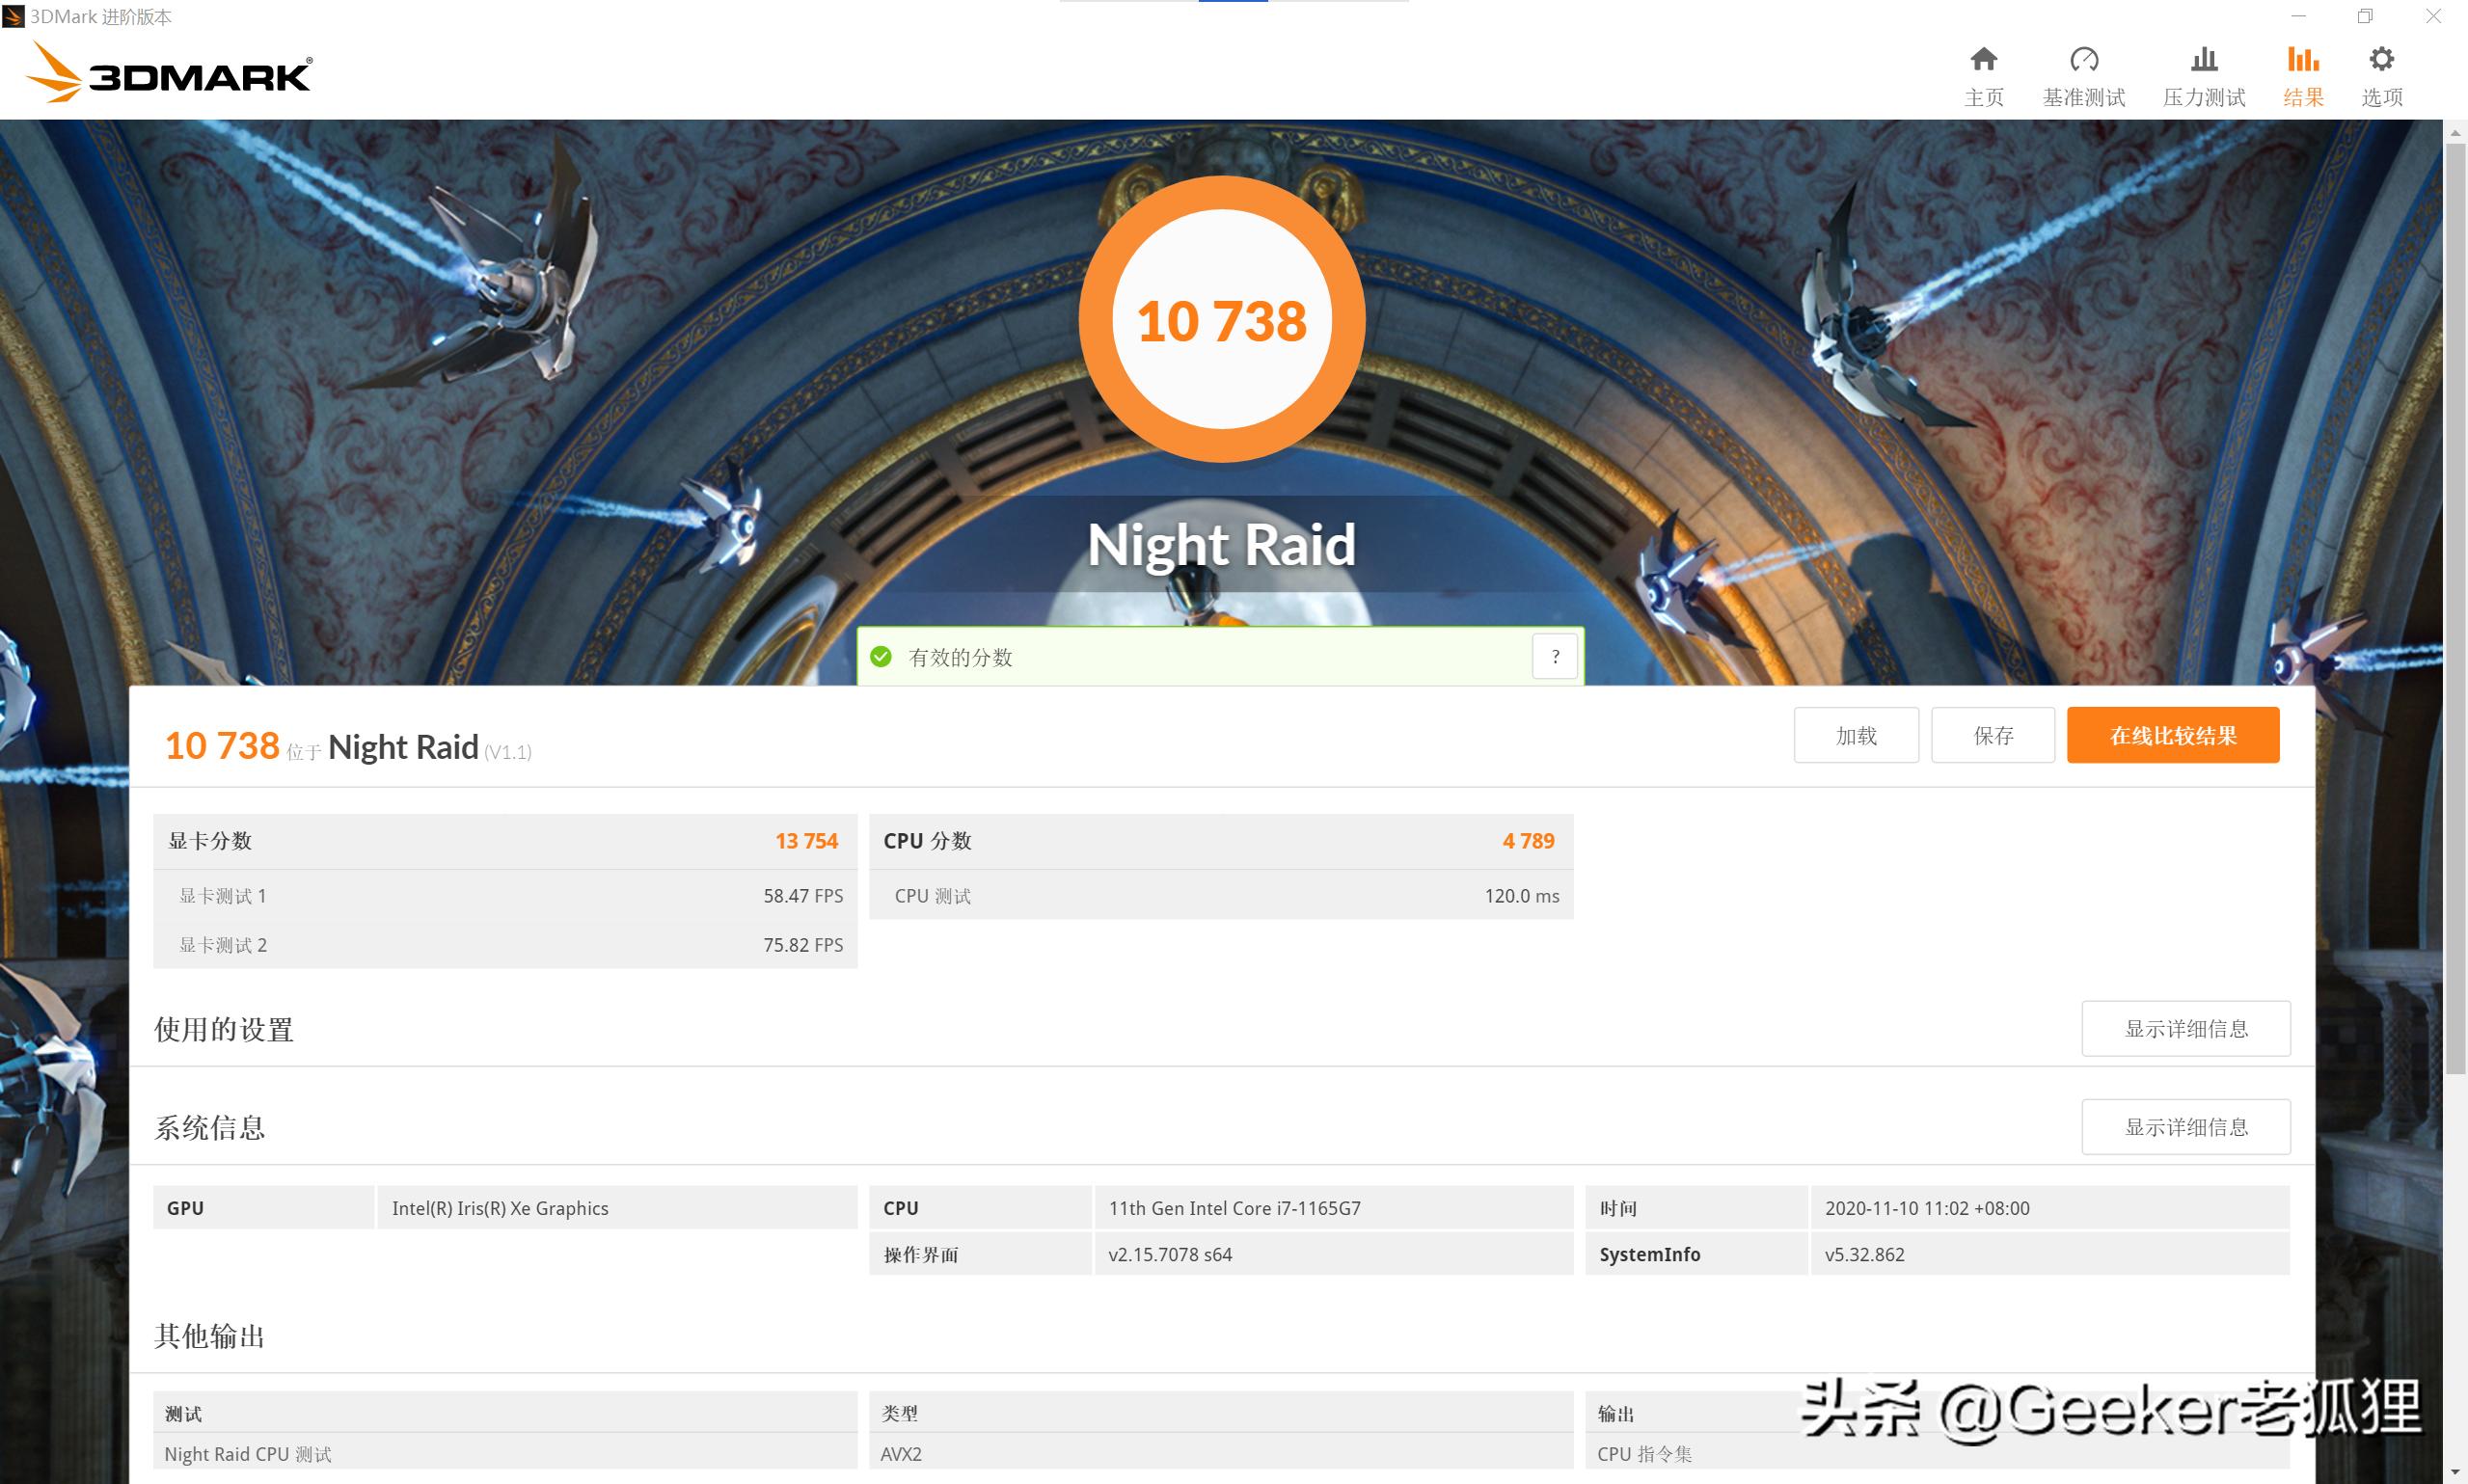Screen dimensions: 2468x1484
Task: Click the 3DMark logo
Action: pyautogui.click(x=170, y=73)
